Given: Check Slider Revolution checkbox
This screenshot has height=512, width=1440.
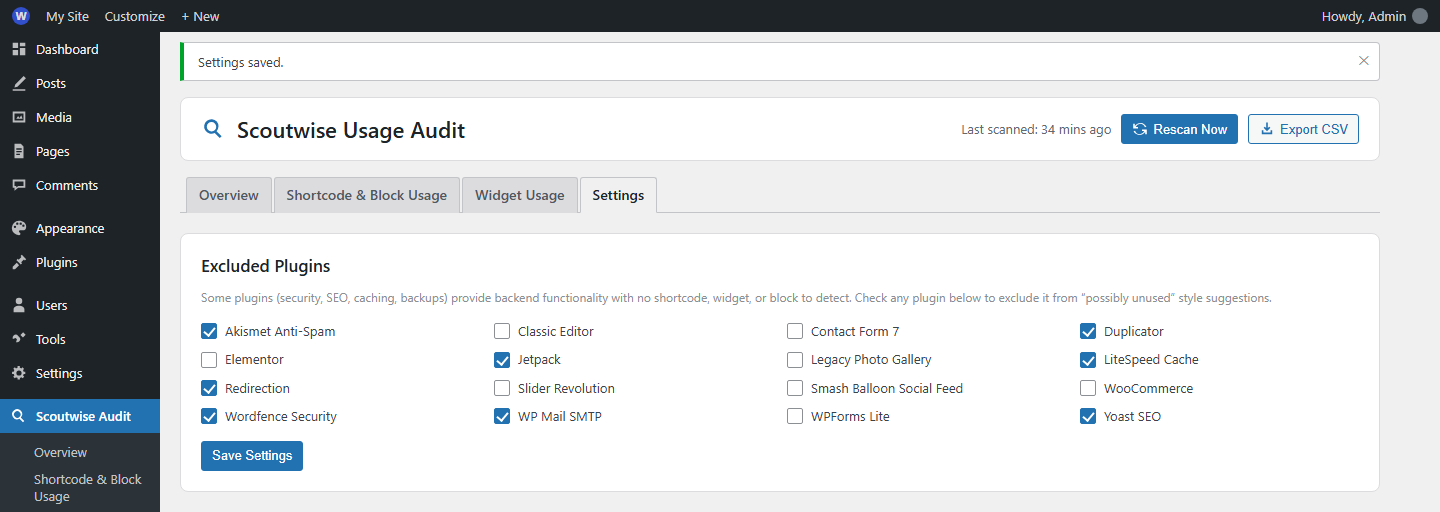Looking at the screenshot, I should [502, 388].
